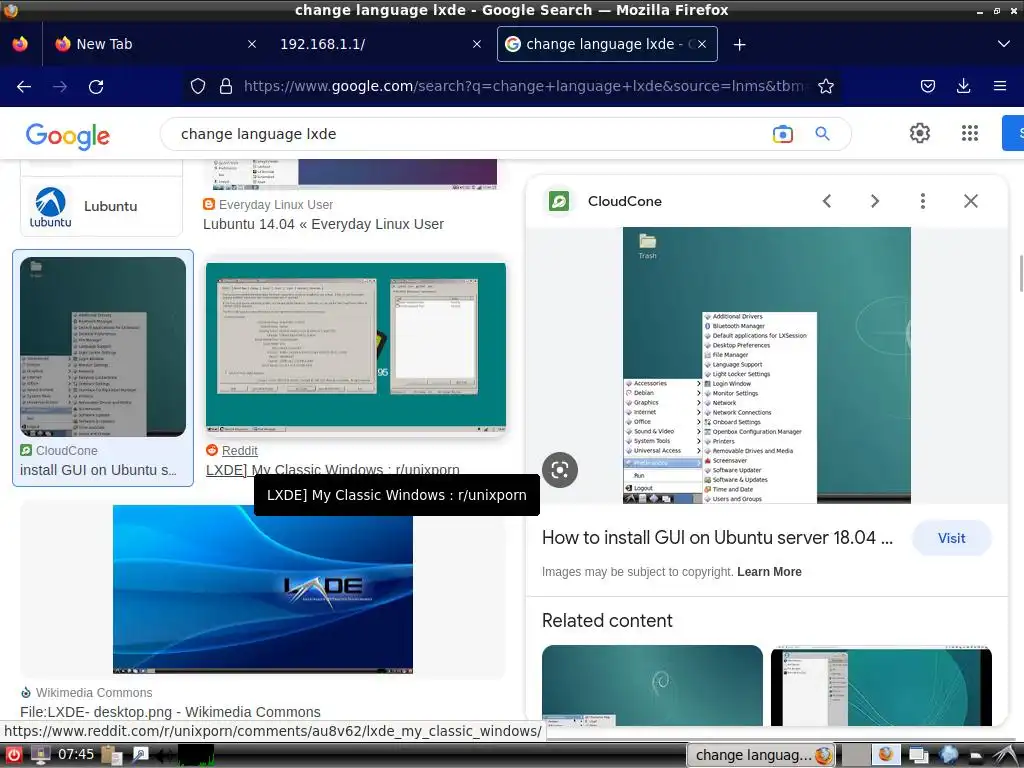
Task: Open the Google apps grid
Action: click(970, 133)
